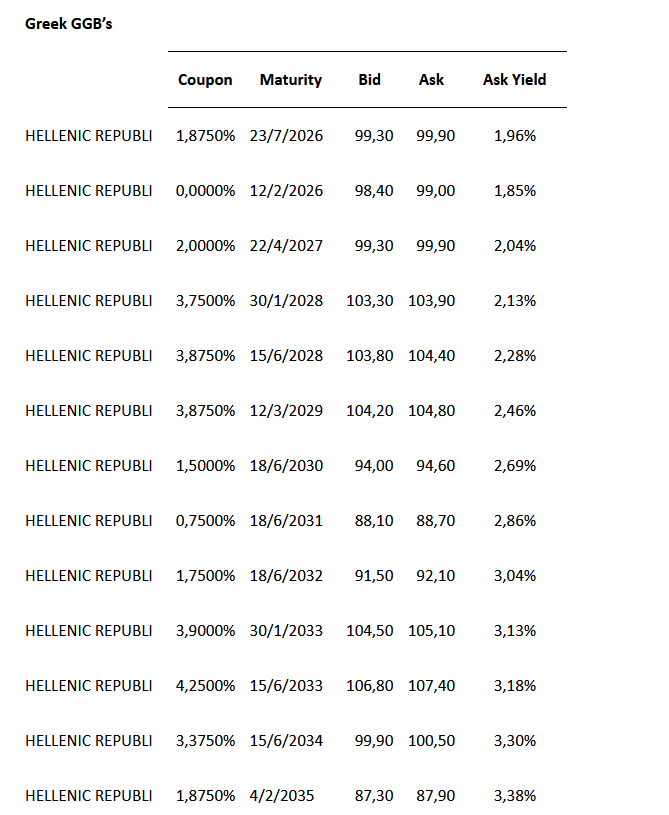Click the 18/6/2032 maturity date
669x815 pixels.
[290, 575]
